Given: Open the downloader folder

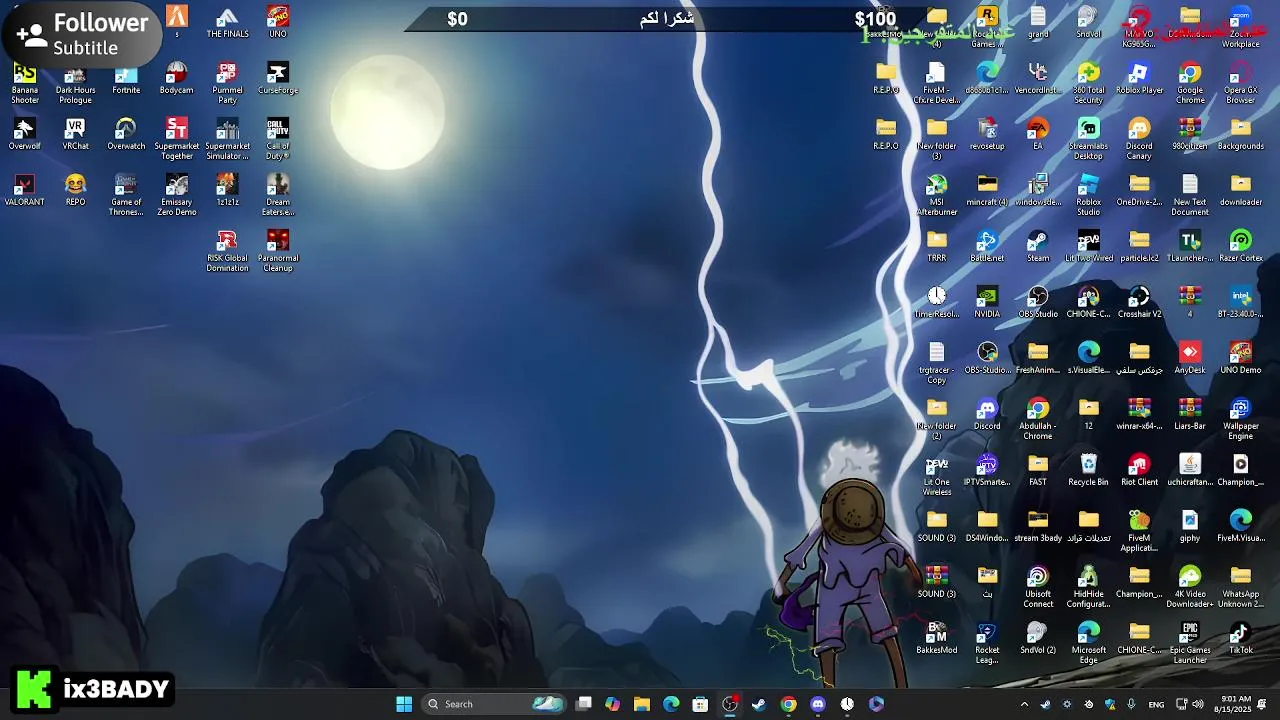Looking at the screenshot, I should coord(1241,190).
